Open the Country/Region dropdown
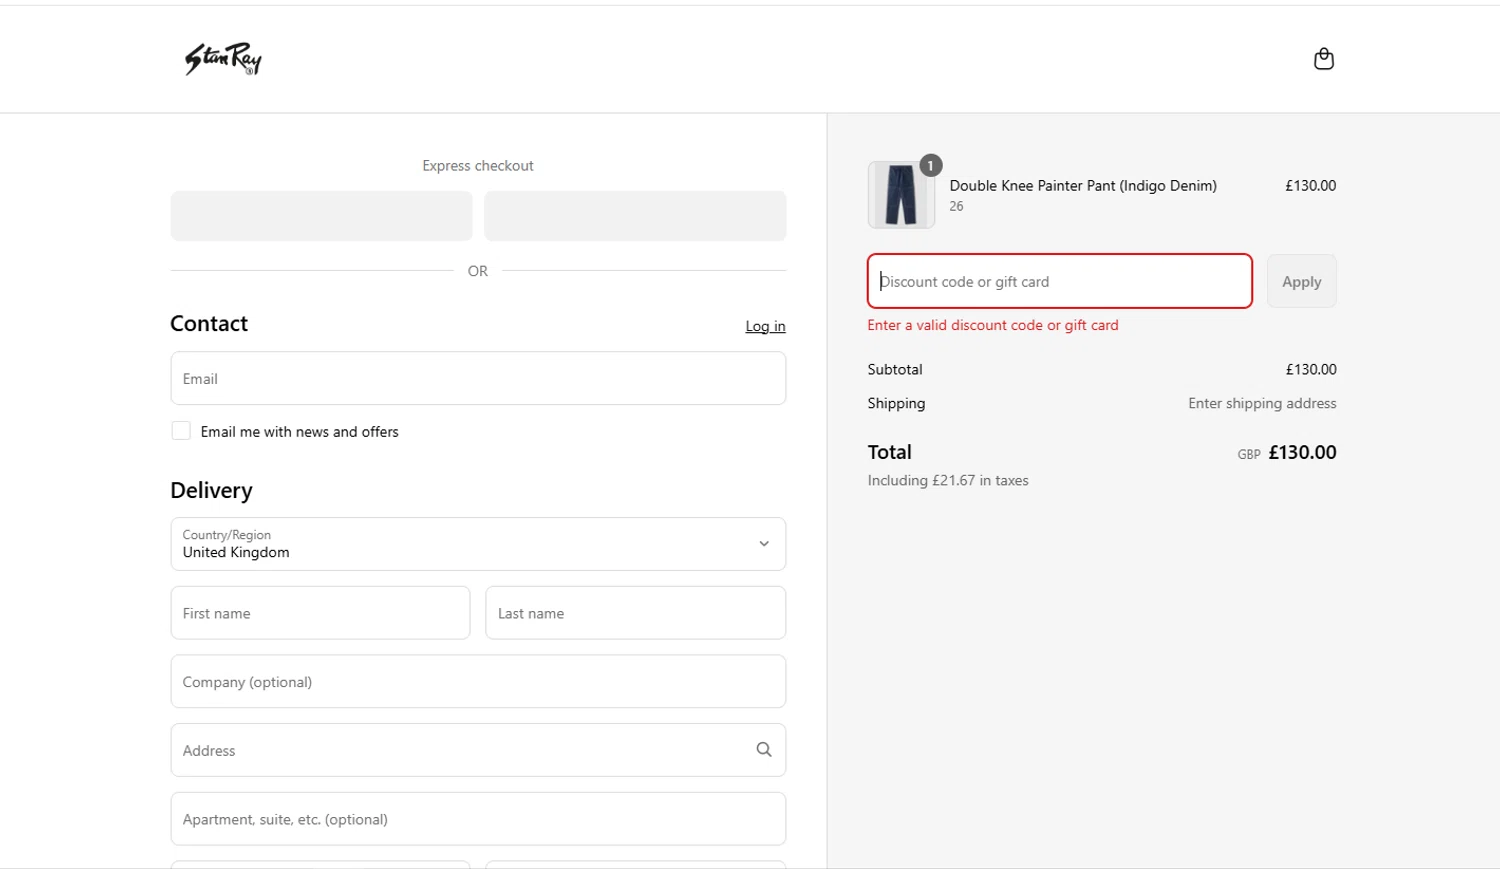Viewport: 1500px width, 869px height. (x=478, y=544)
